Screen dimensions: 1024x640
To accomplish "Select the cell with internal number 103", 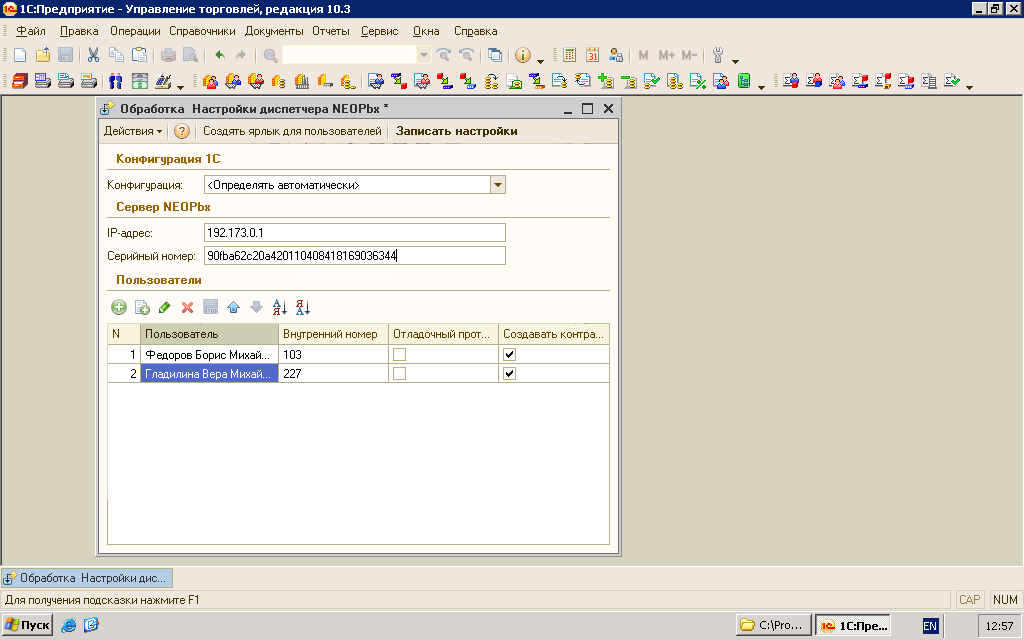I will [333, 355].
